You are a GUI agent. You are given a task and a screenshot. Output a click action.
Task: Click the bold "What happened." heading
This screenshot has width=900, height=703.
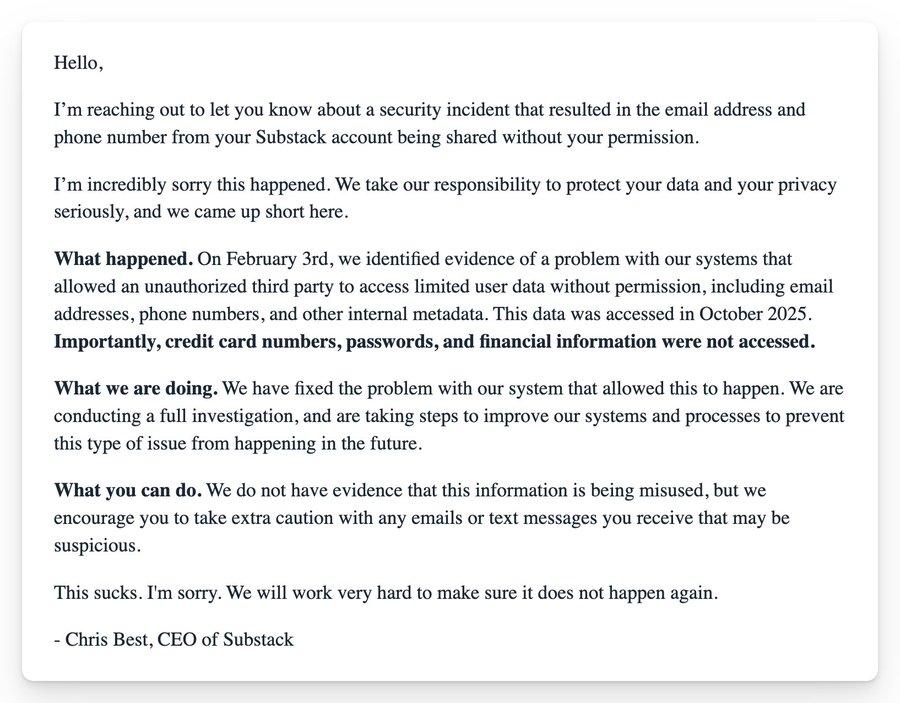pos(123,260)
